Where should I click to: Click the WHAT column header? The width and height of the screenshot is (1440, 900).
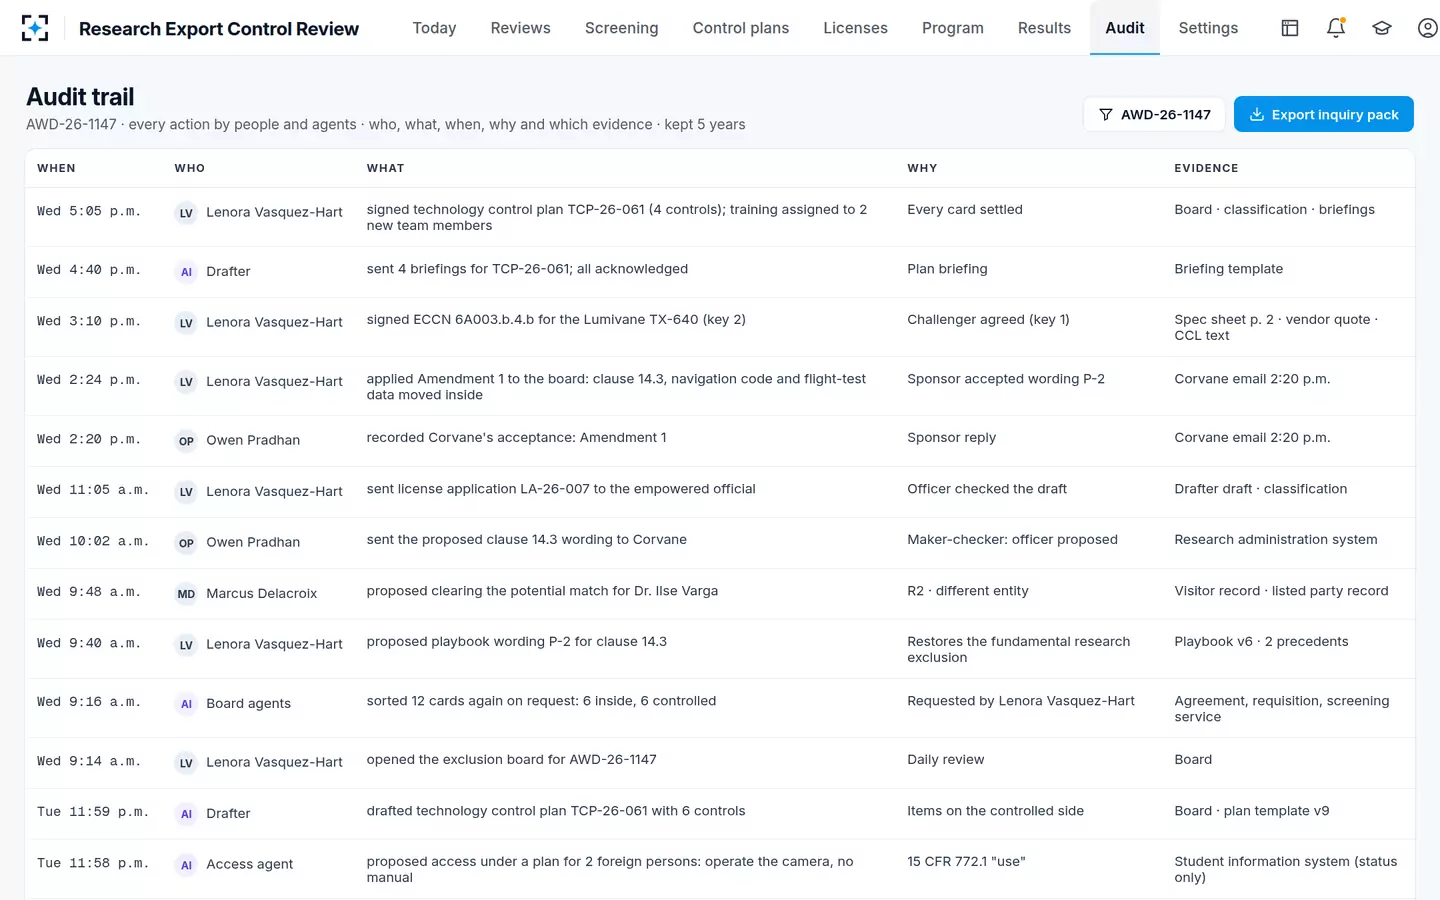click(x=385, y=168)
